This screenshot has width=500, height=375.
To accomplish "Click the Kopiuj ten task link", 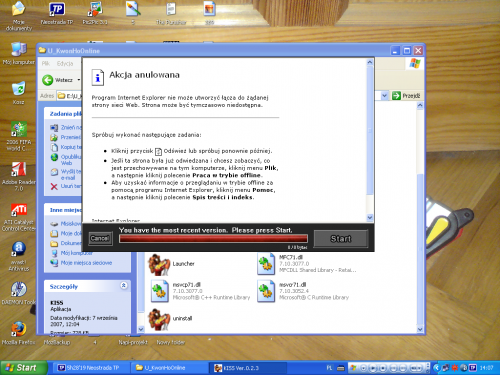I will [x=71, y=147].
